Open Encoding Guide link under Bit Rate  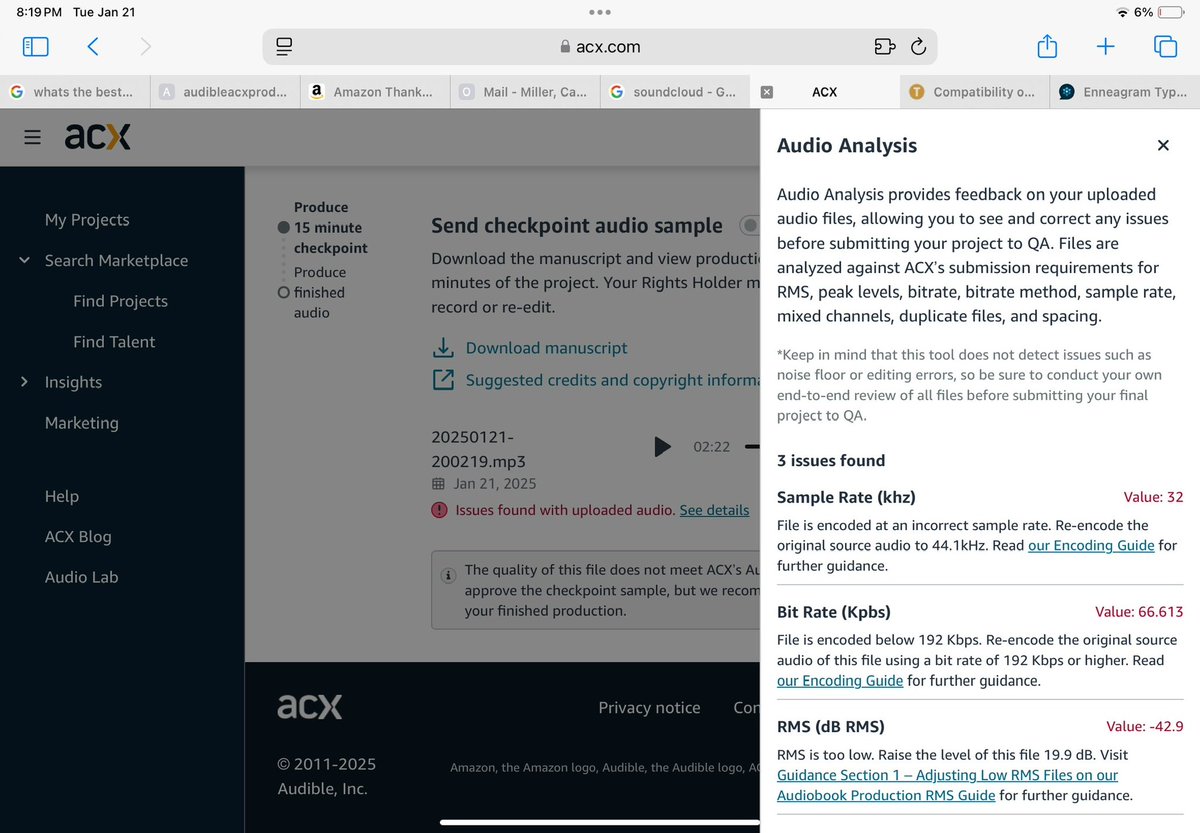tap(840, 680)
